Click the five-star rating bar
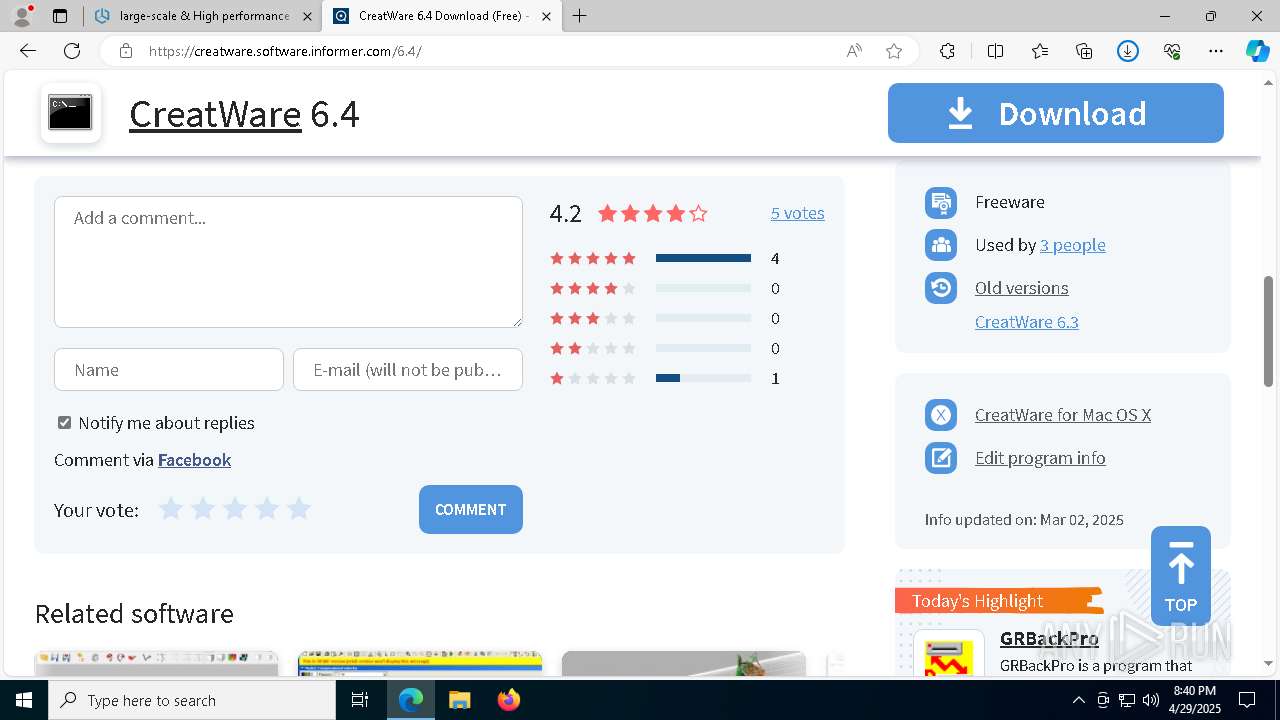 703,258
